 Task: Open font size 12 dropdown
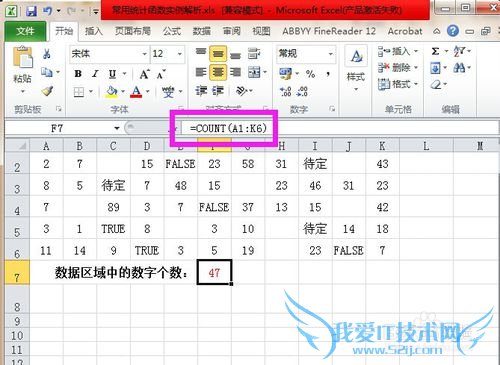click(x=180, y=54)
